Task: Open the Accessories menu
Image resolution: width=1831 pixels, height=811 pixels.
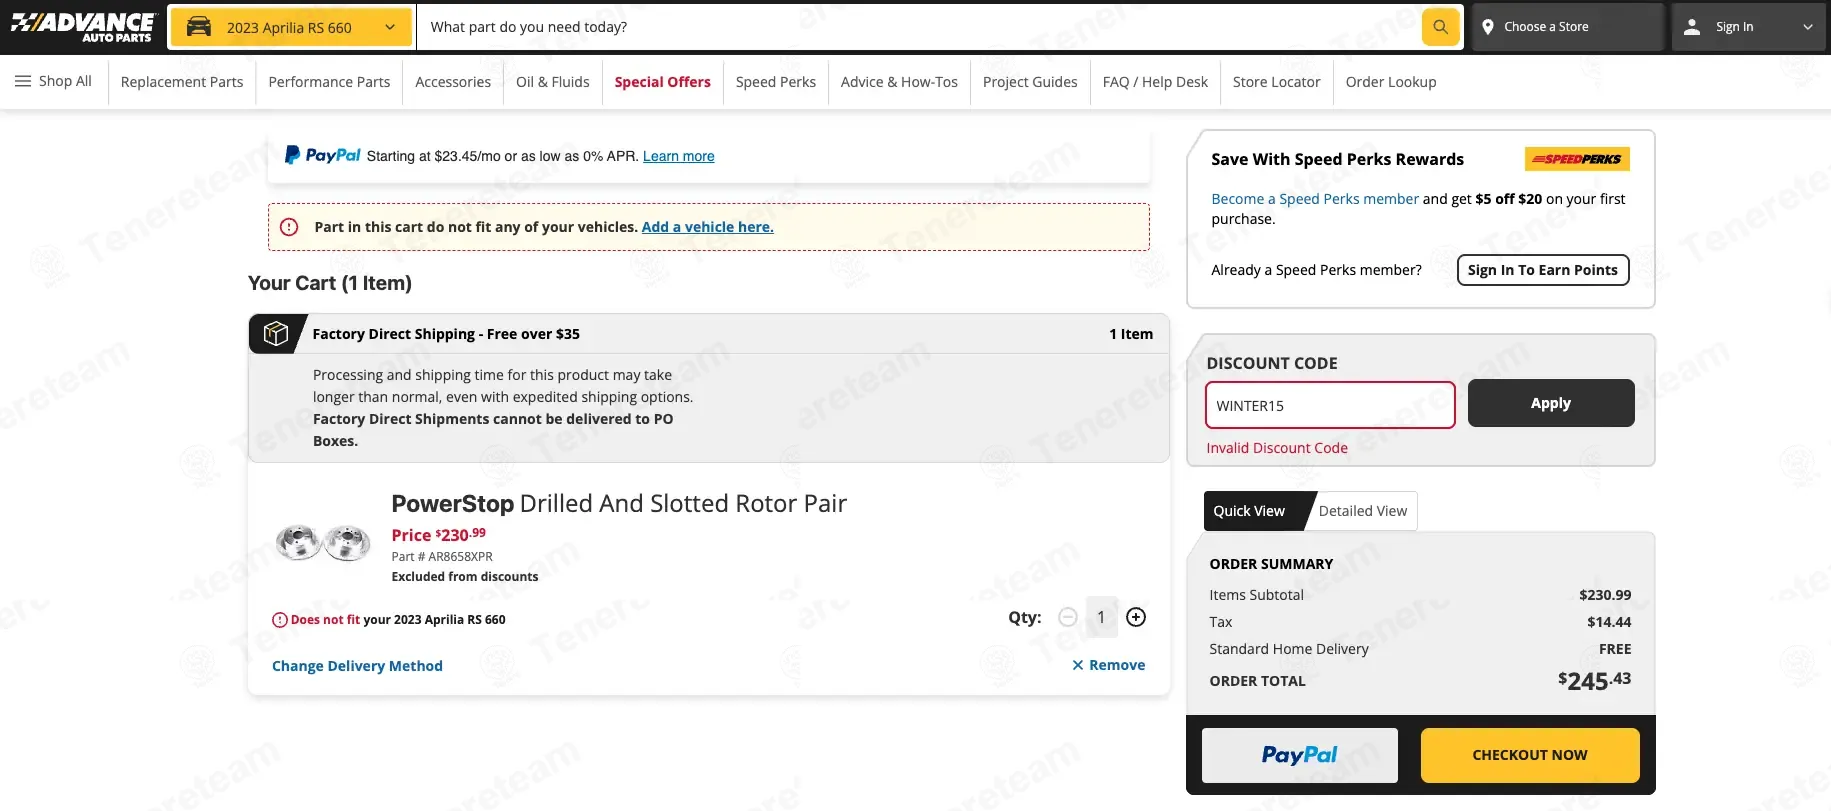Action: [x=453, y=82]
